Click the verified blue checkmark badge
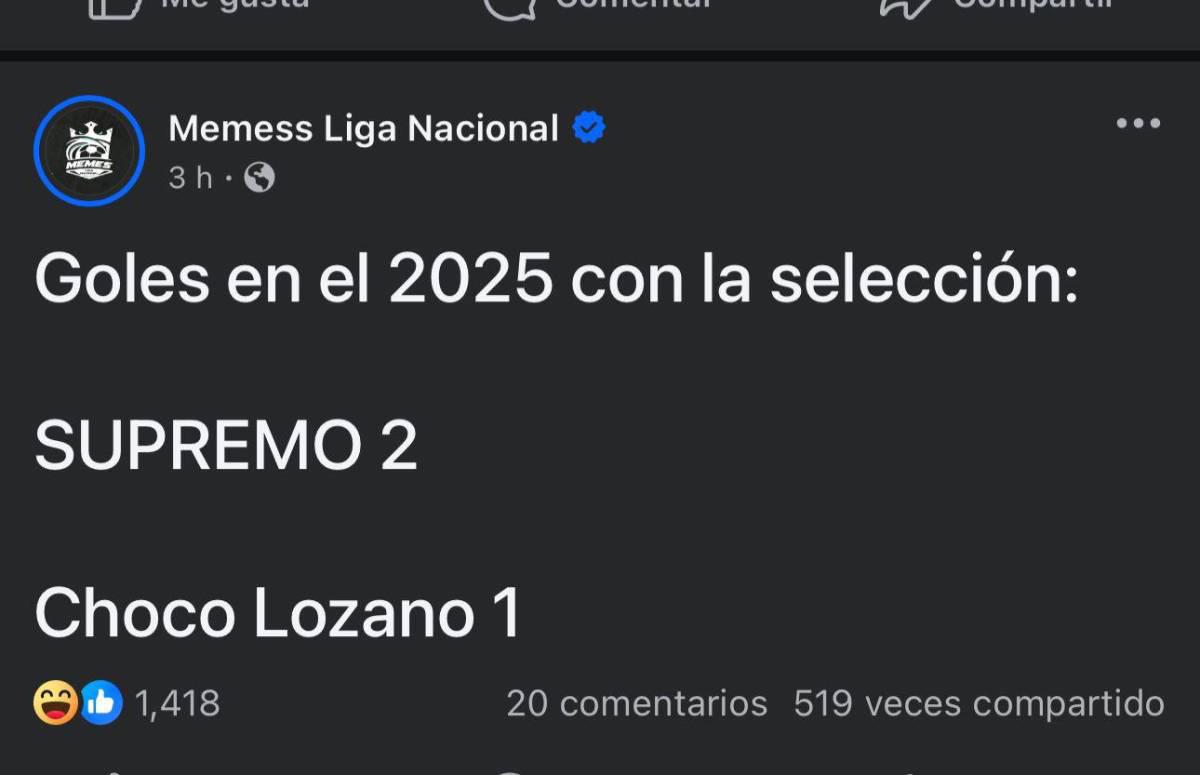Image resolution: width=1200 pixels, height=775 pixels. [587, 127]
